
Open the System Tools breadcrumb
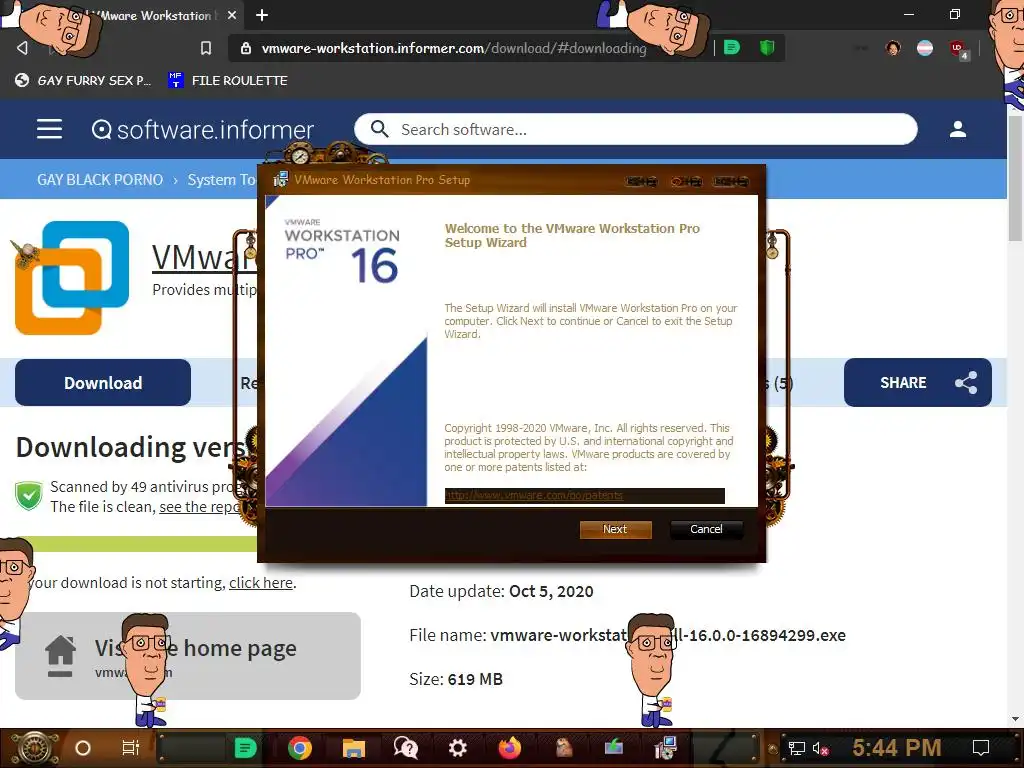(x=221, y=180)
